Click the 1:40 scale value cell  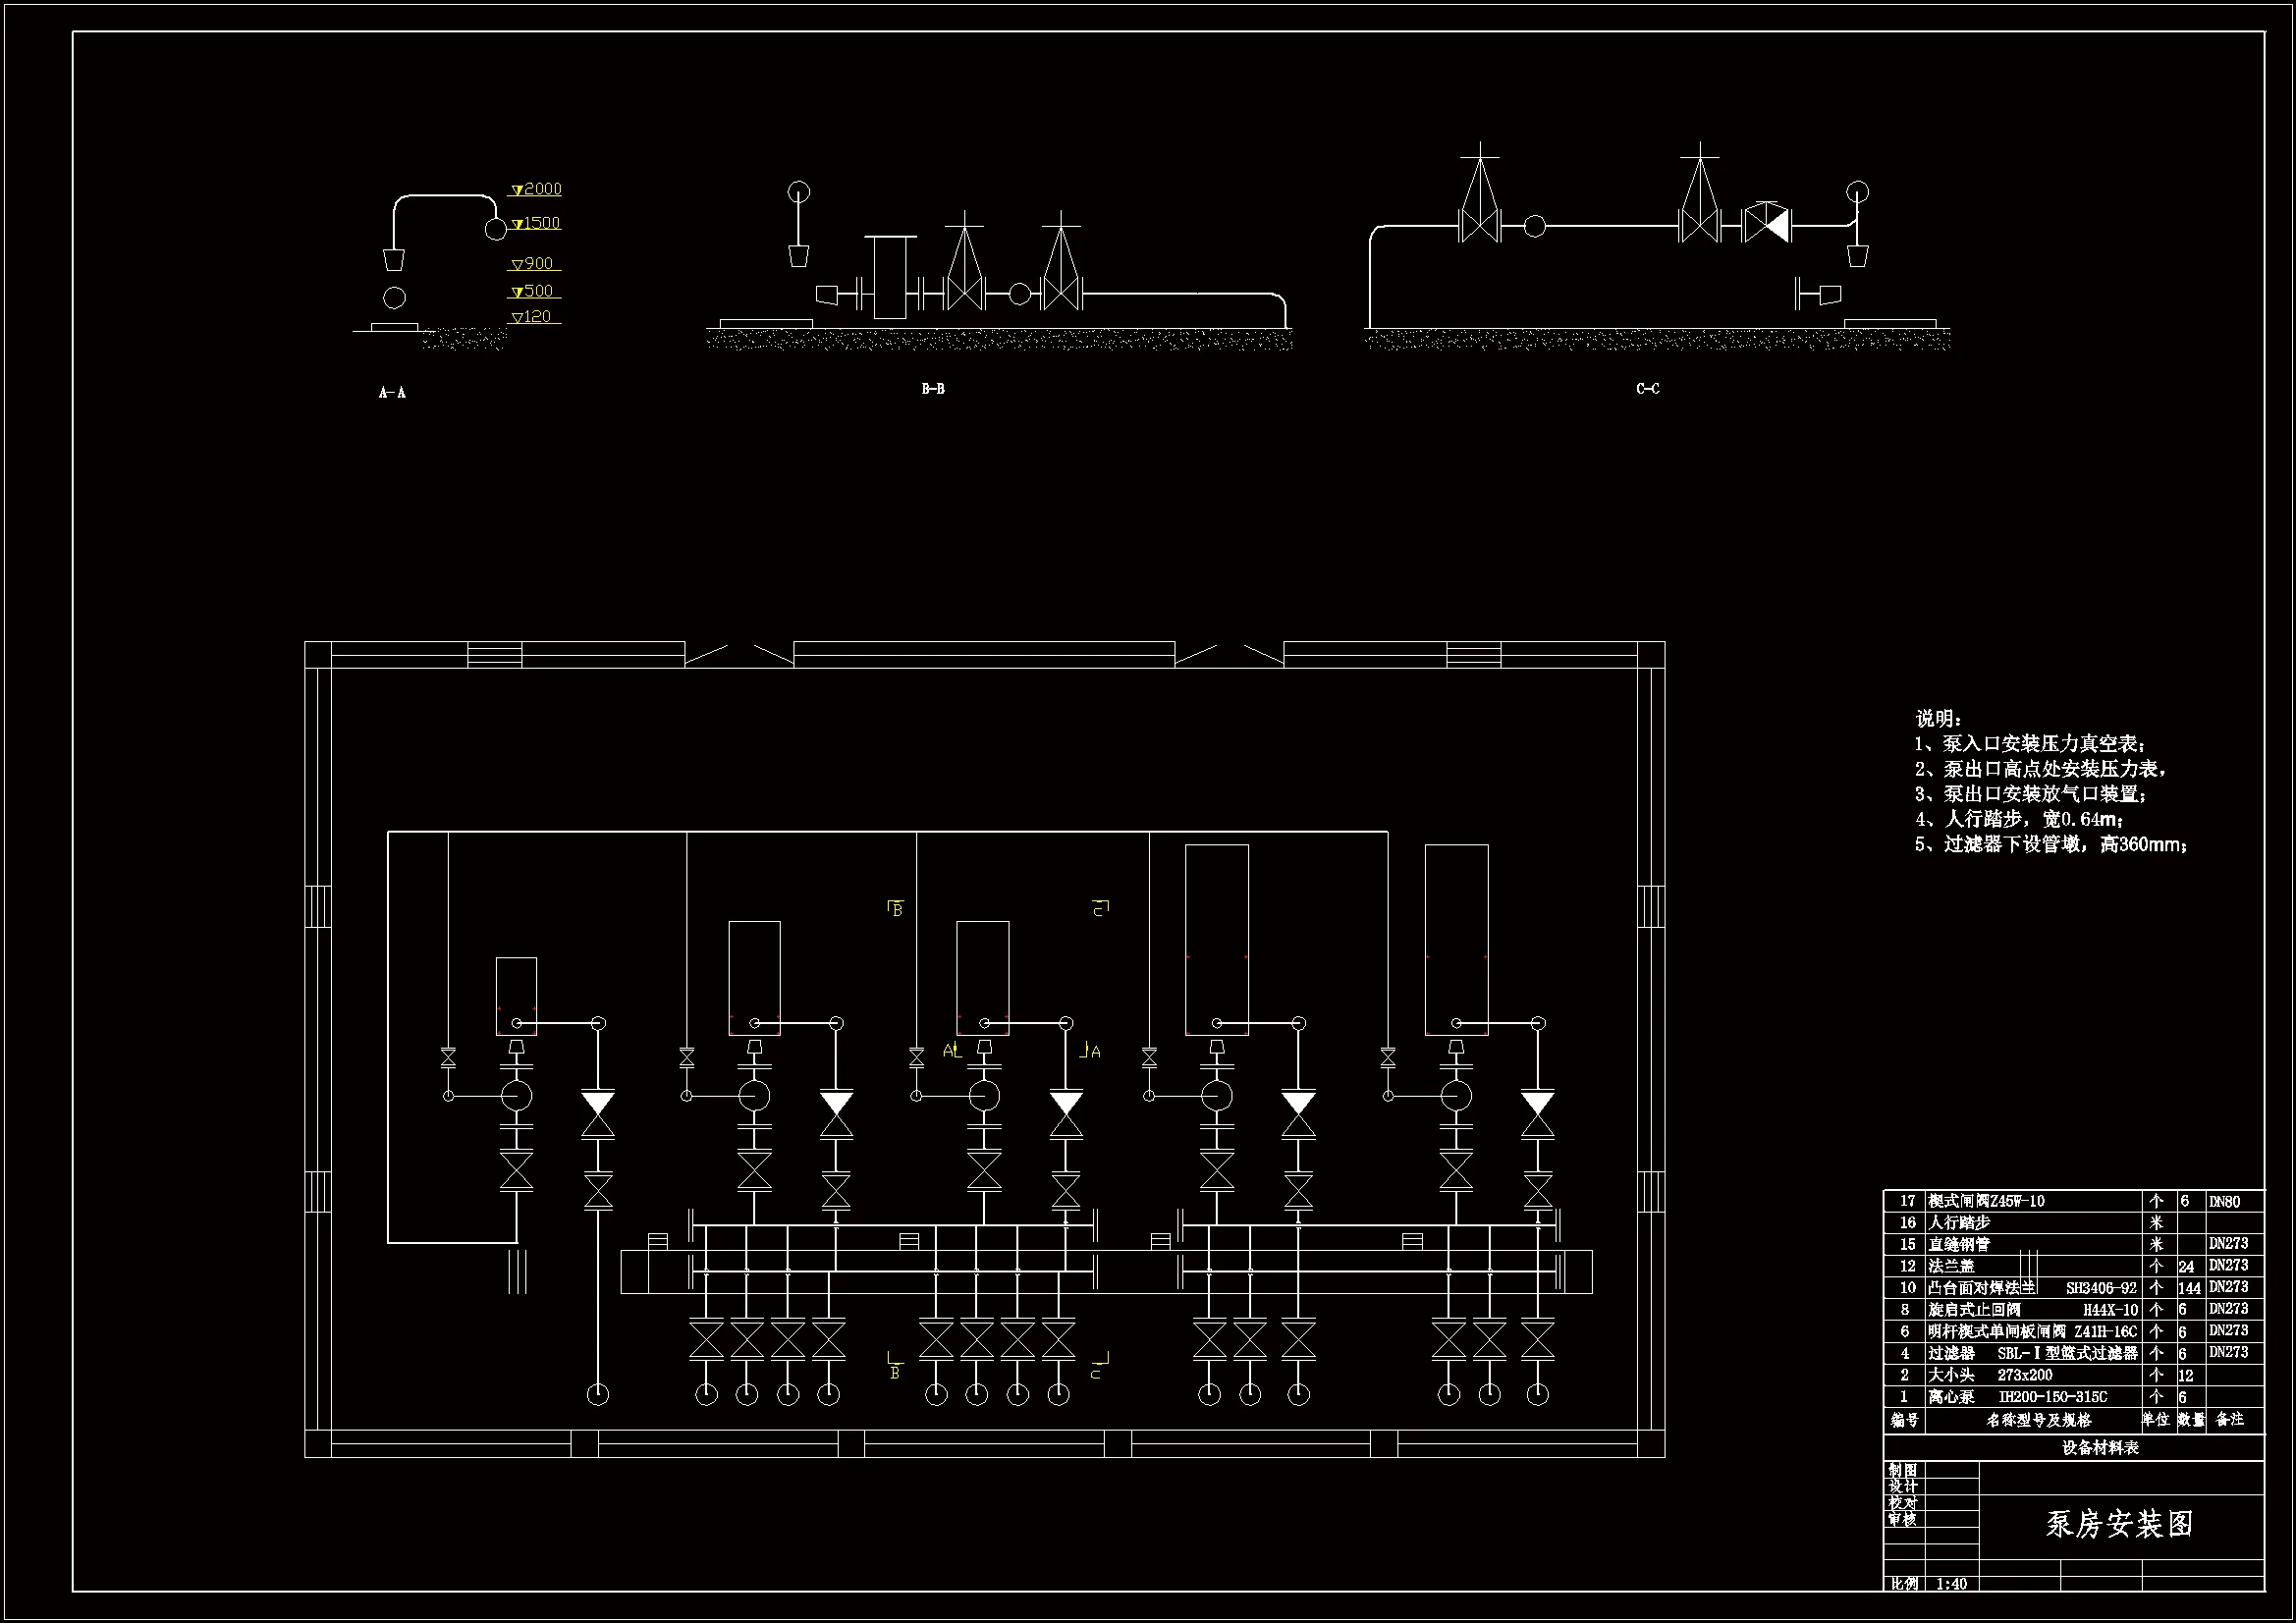(x=1951, y=1584)
